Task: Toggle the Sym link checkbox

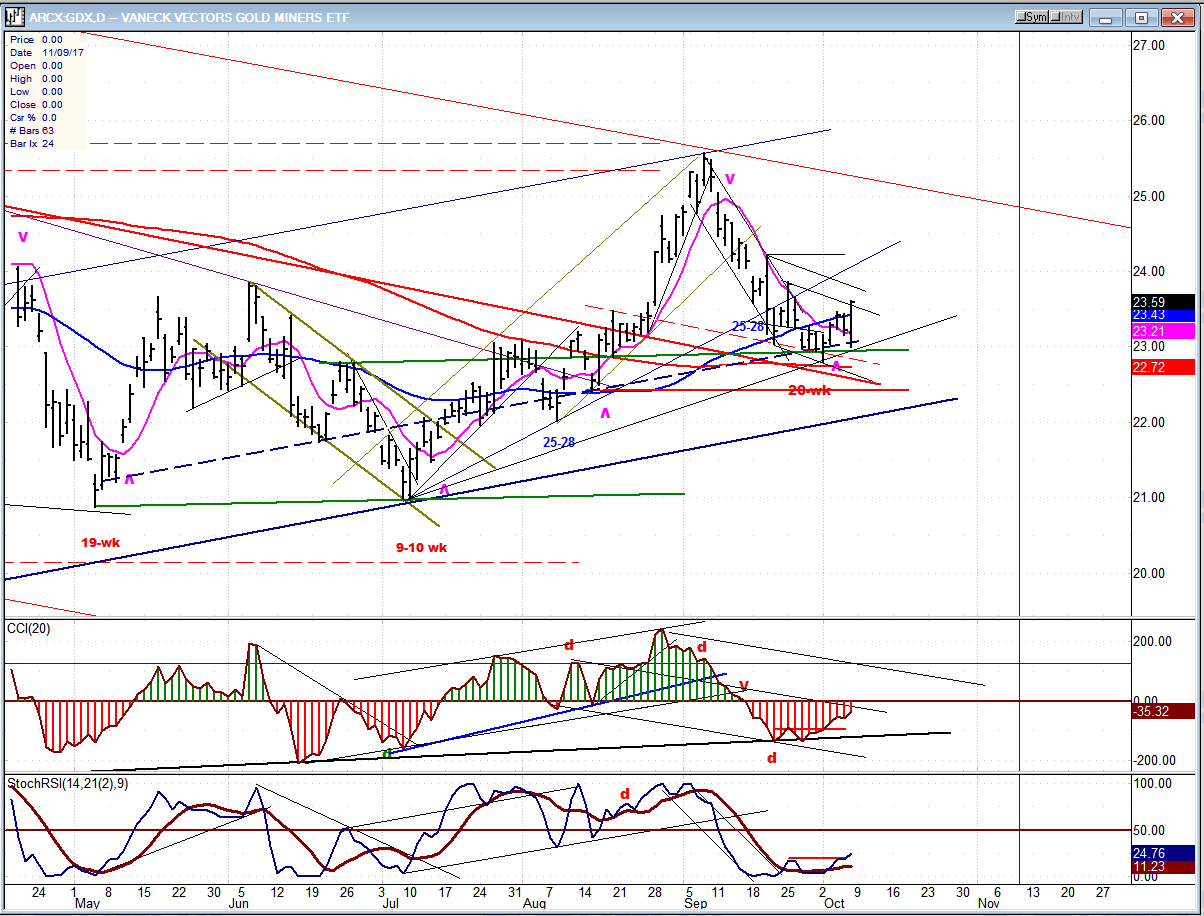Action: (x=1031, y=17)
